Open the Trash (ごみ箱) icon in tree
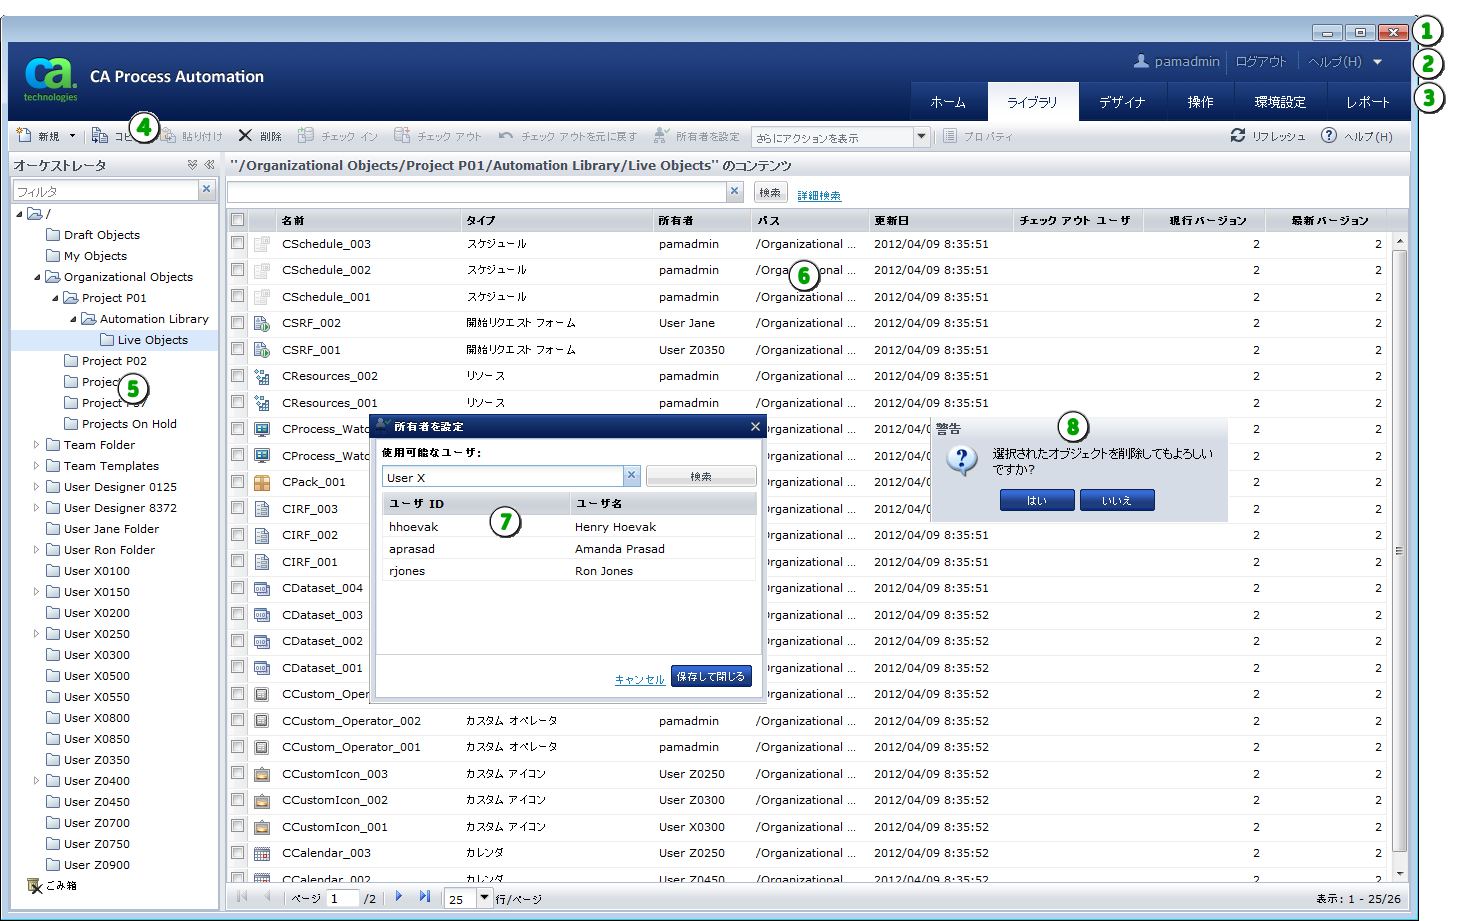 tap(34, 886)
